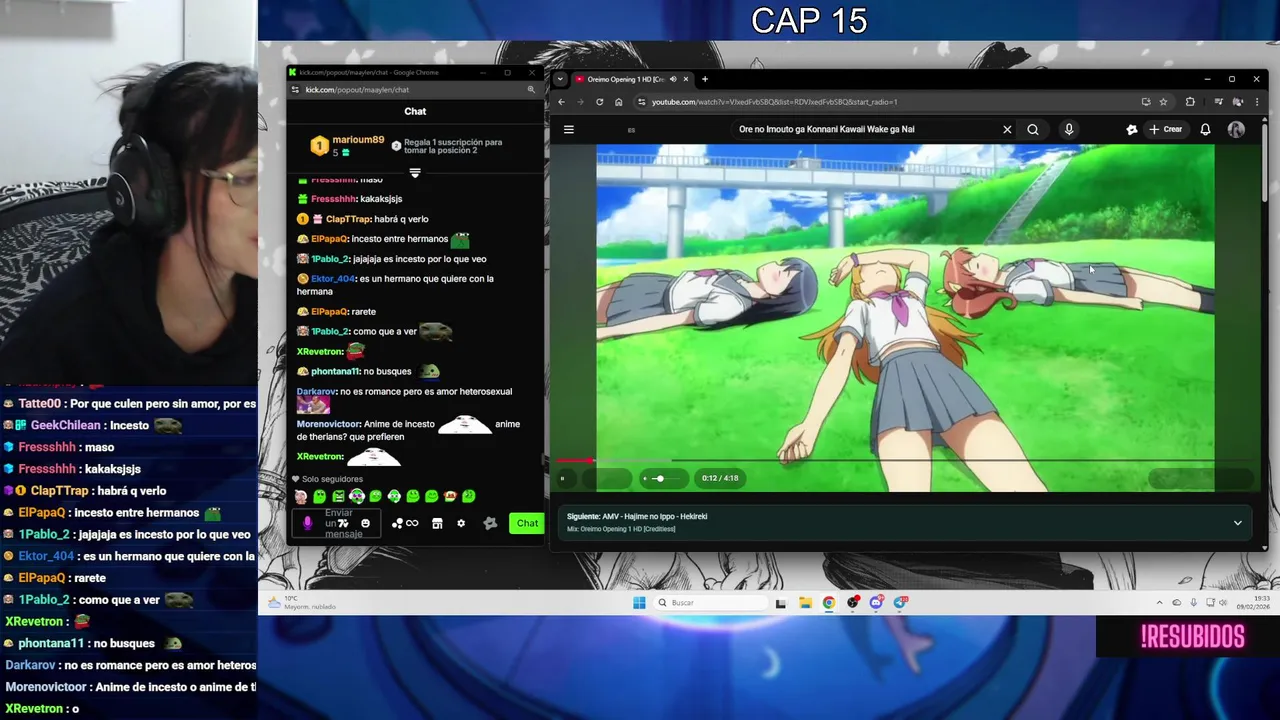This screenshot has width=1280, height=720.
Task: Click the Enviar un mensaje input field
Action: coord(337,523)
